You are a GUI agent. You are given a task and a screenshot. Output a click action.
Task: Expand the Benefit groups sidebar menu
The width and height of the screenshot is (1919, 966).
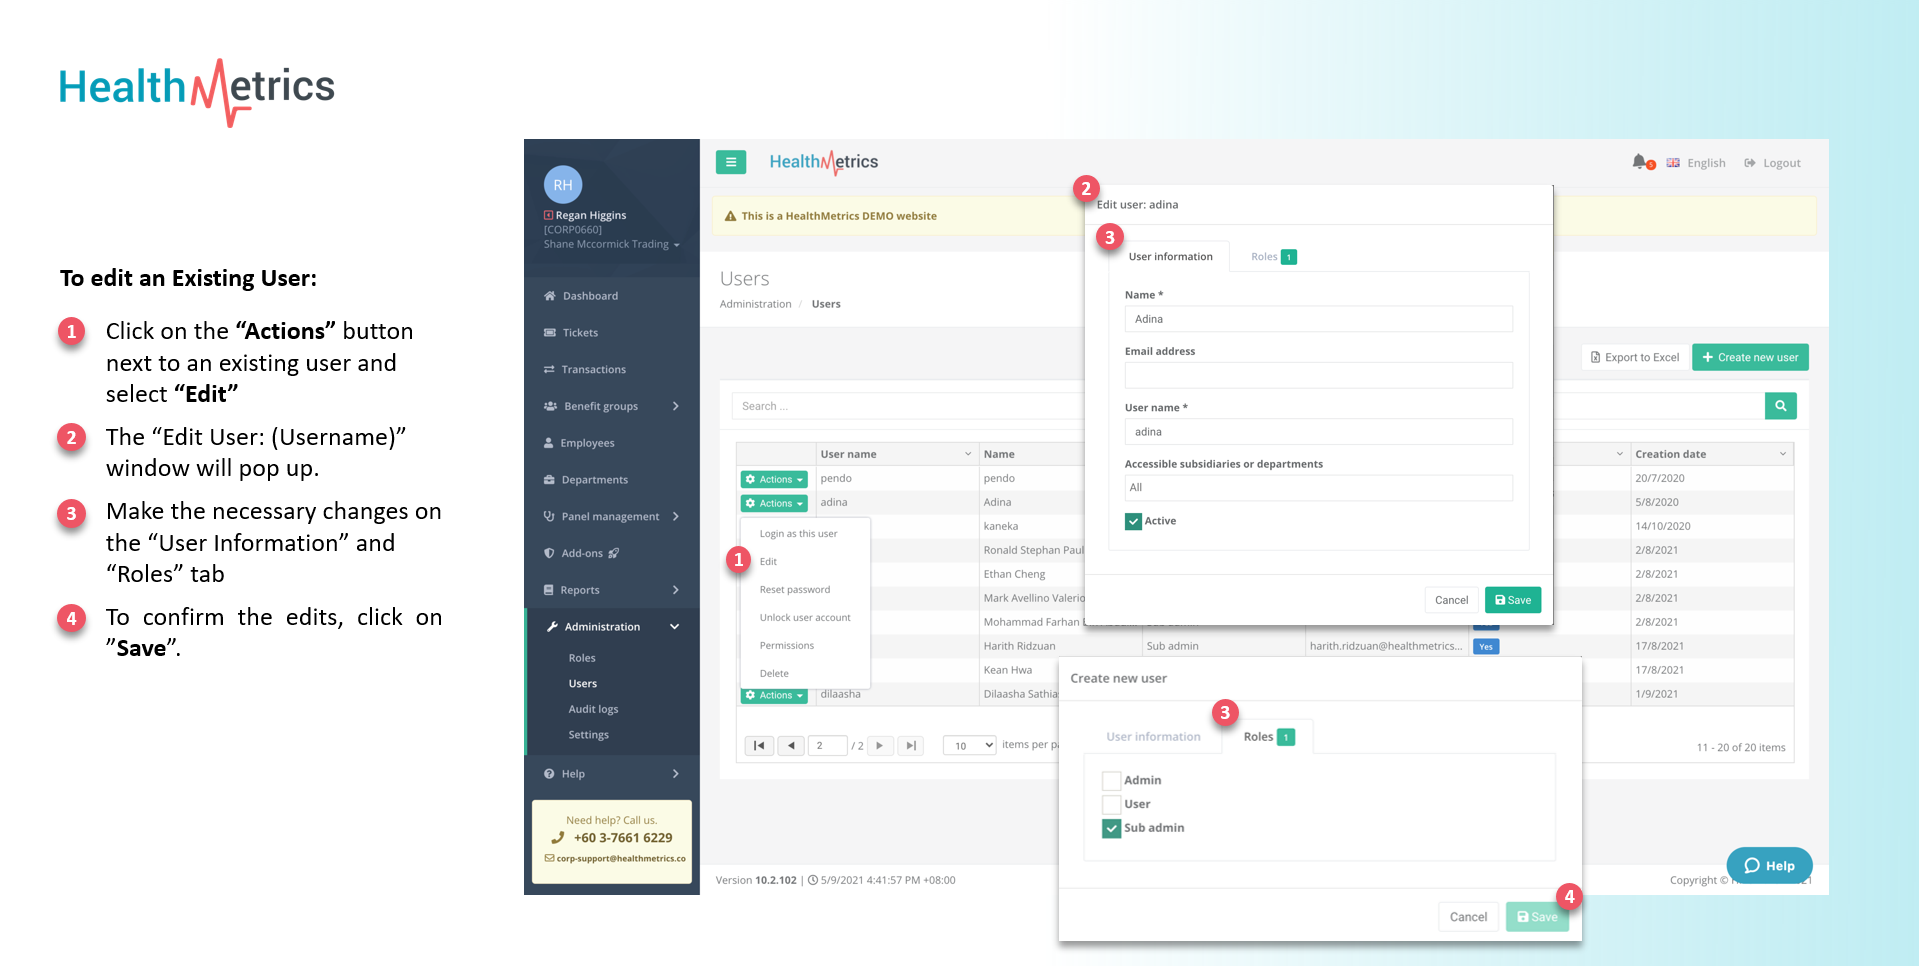(x=611, y=406)
